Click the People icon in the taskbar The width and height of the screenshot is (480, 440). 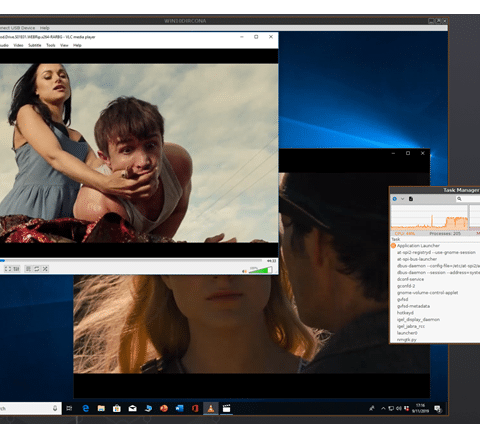click(372, 408)
